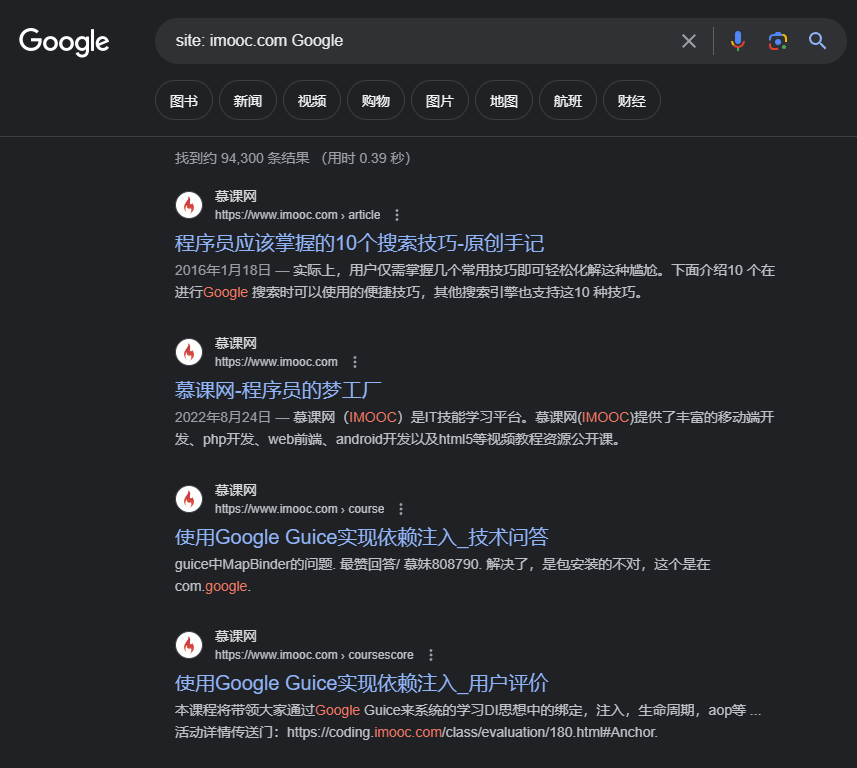Click the flame favicon of the course result
This screenshot has width=857, height=768.
189,499
